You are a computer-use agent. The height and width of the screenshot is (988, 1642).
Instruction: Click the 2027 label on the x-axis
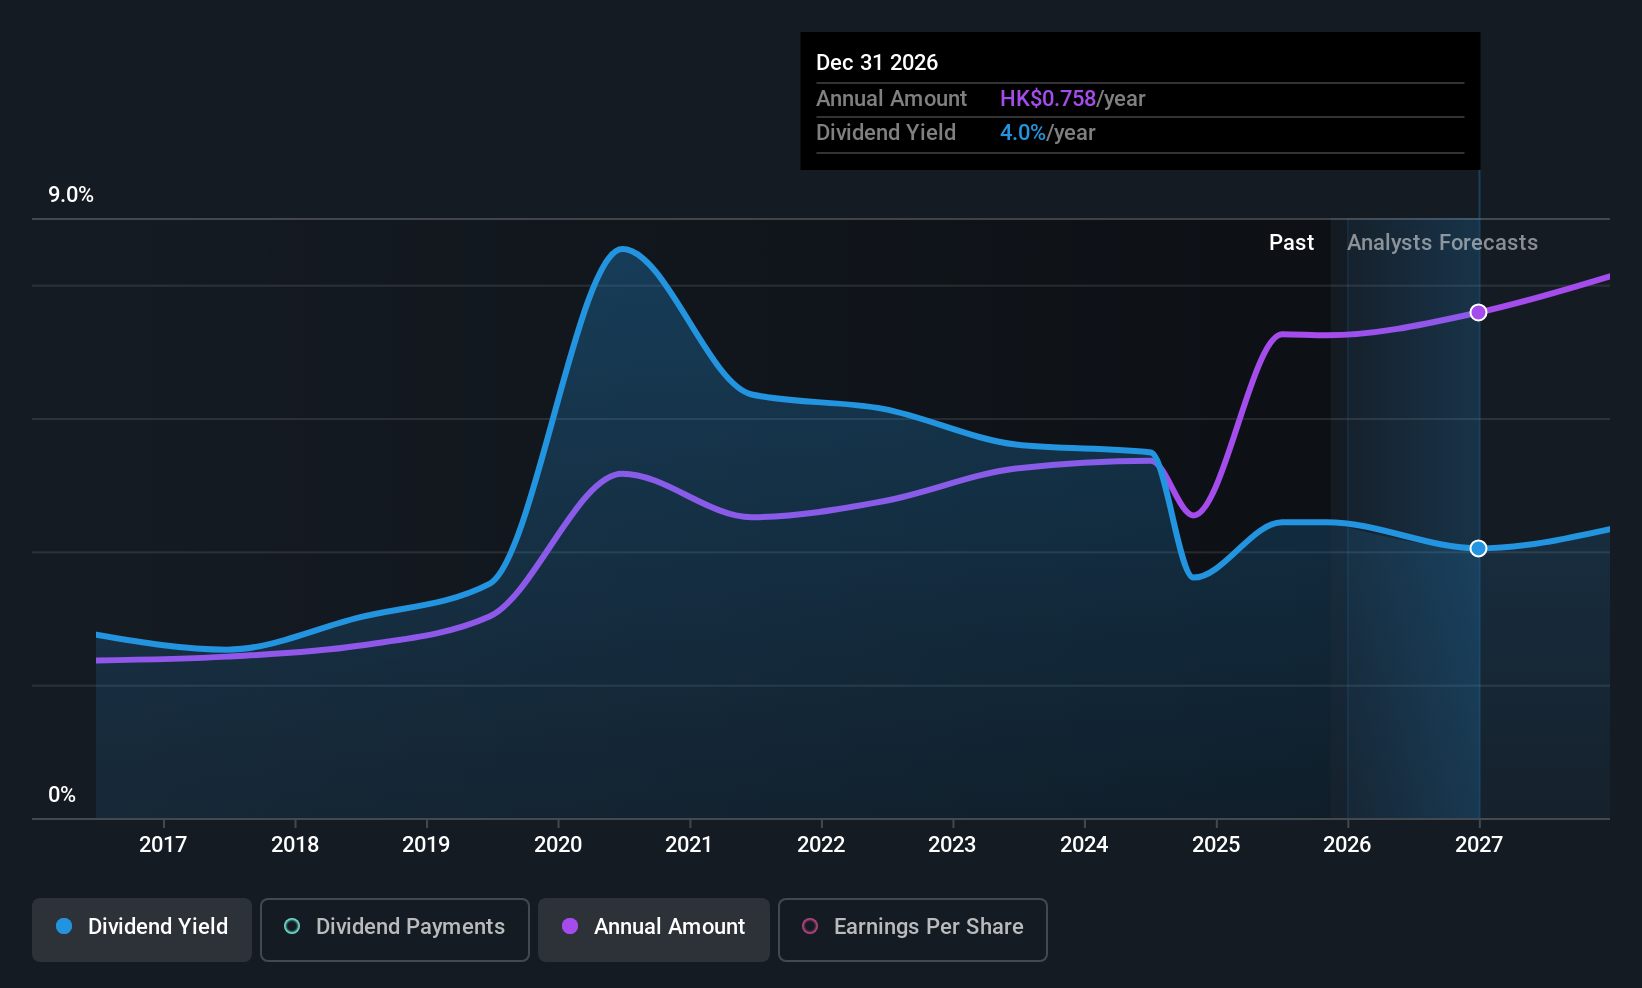(1478, 844)
